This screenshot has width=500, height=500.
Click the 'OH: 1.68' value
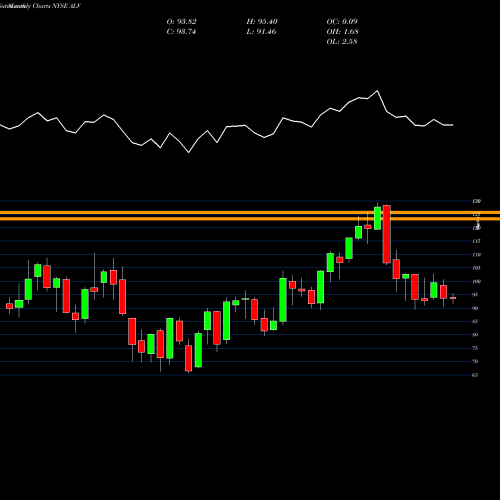(x=342, y=32)
